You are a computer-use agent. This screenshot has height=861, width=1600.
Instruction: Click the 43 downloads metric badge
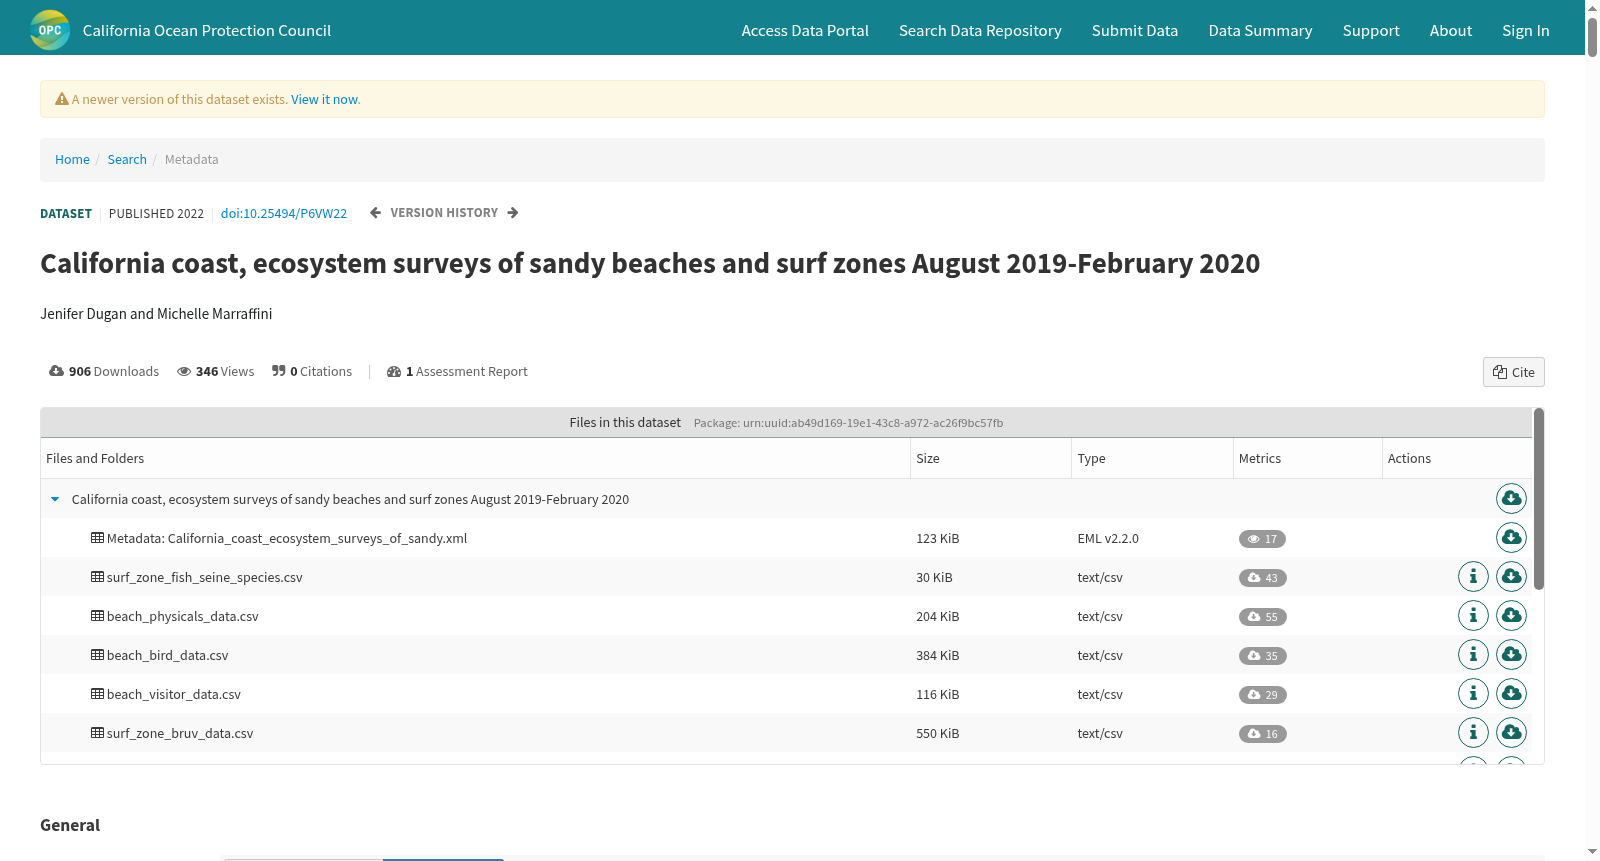[x=1262, y=578]
